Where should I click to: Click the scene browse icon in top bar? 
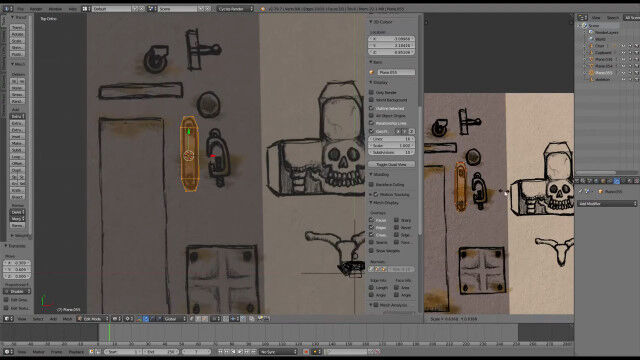point(152,9)
